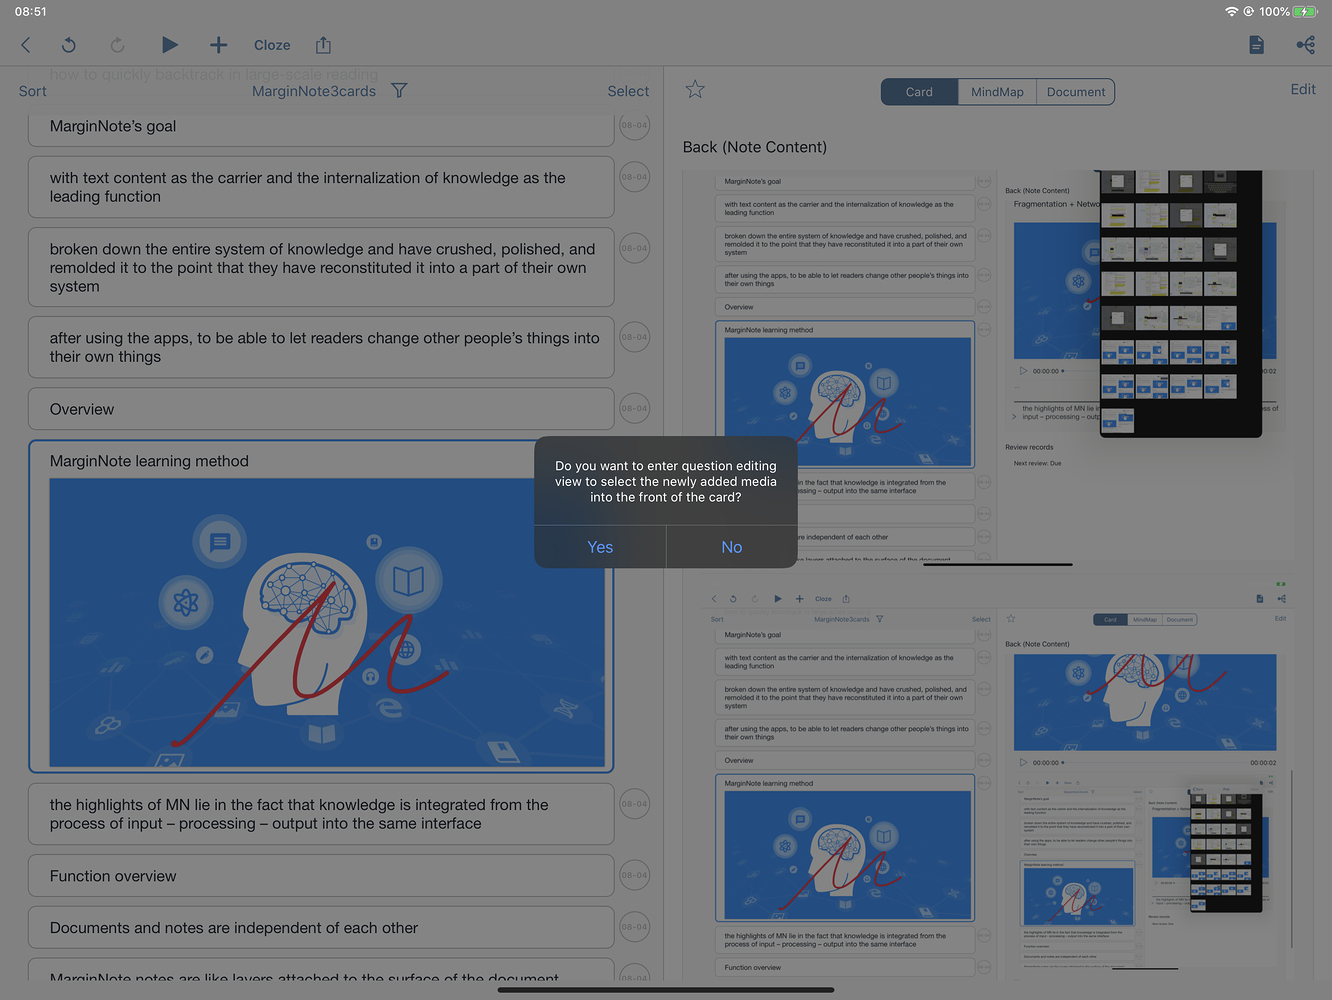Tap the 08-04 badge beside "Overview" card
Image resolution: width=1332 pixels, height=1000 pixels.
pyautogui.click(x=634, y=408)
